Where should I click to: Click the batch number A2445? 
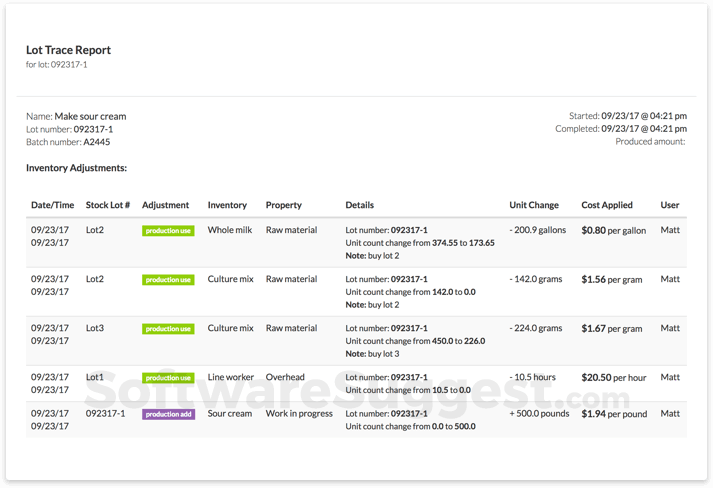(97, 142)
